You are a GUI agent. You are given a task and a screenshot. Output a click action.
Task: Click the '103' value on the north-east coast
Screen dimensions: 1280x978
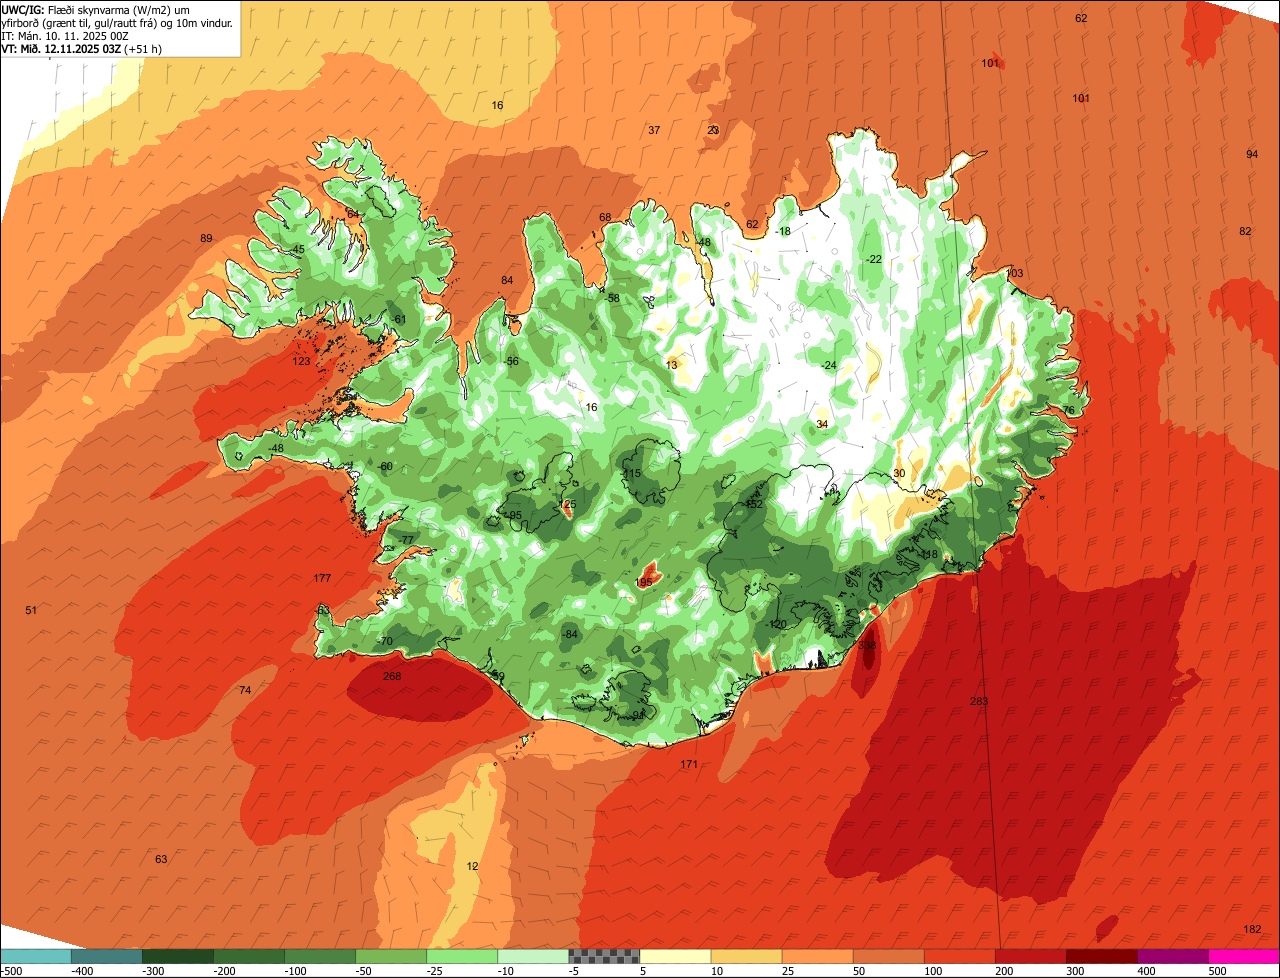pyautogui.click(x=1015, y=273)
